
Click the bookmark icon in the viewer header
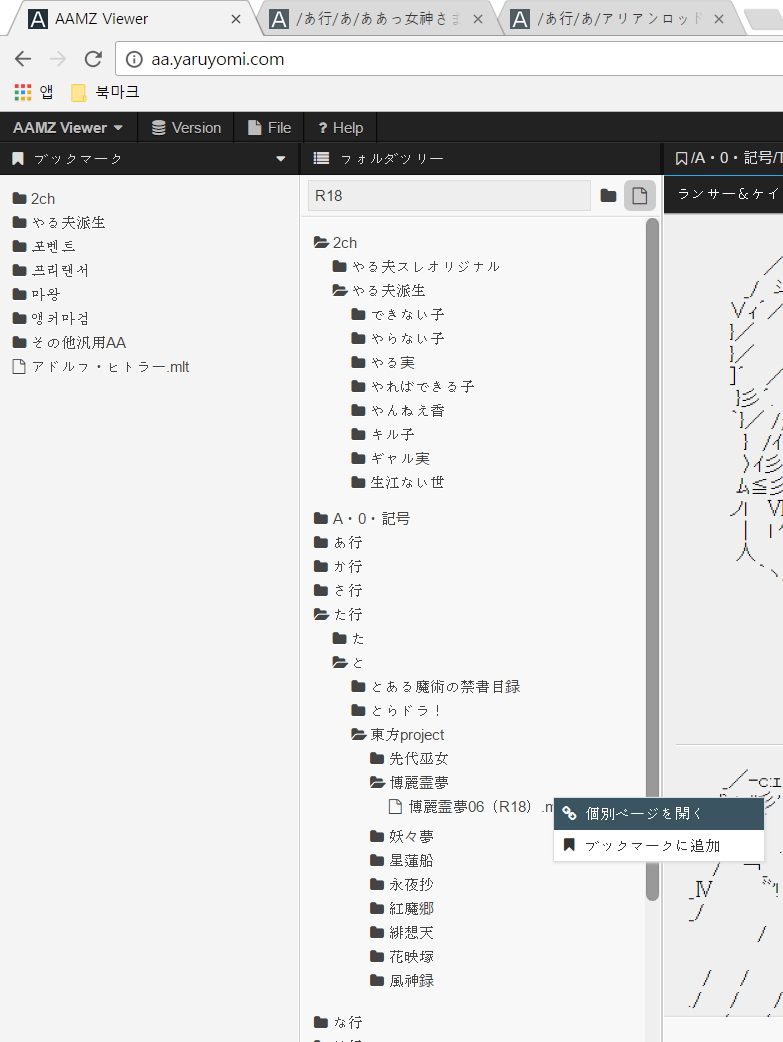pos(681,158)
